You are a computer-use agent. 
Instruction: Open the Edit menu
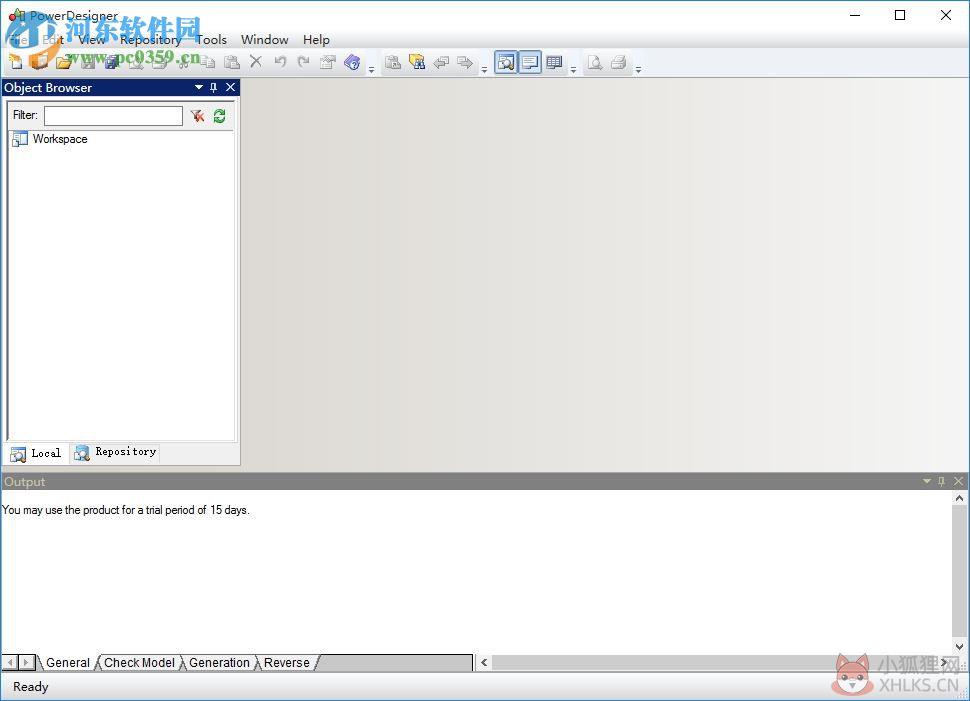point(53,40)
